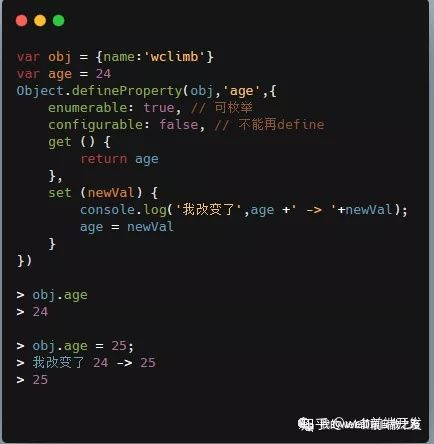
Task: Select the 'wclimb' string literal
Action: tap(174, 57)
